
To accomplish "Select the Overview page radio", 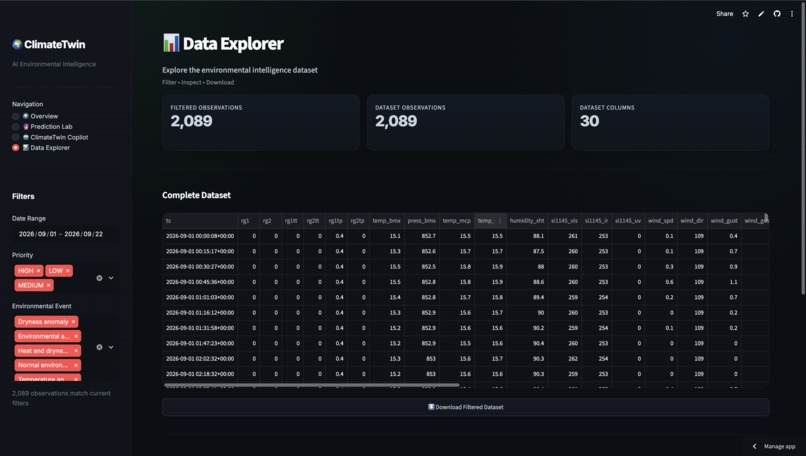I will [x=15, y=116].
